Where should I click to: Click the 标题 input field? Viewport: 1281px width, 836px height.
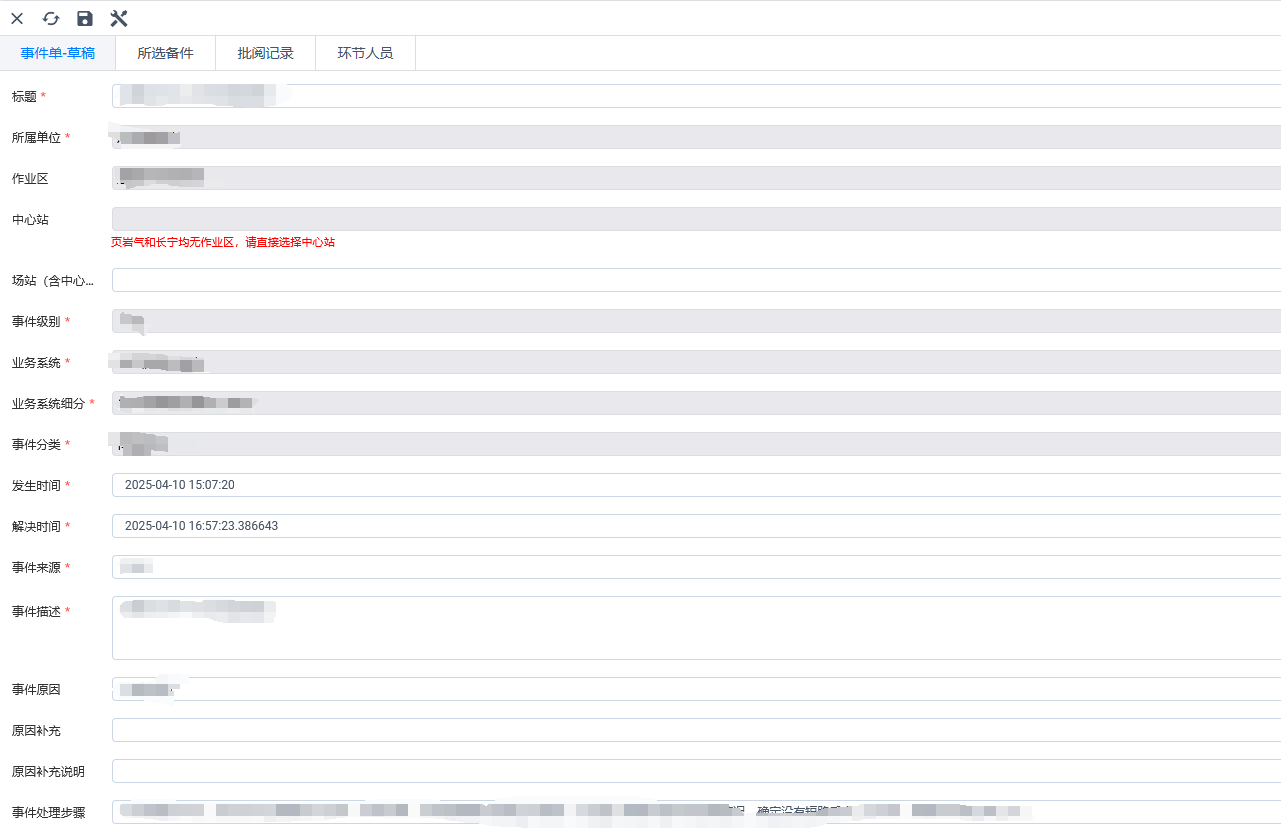tap(696, 96)
